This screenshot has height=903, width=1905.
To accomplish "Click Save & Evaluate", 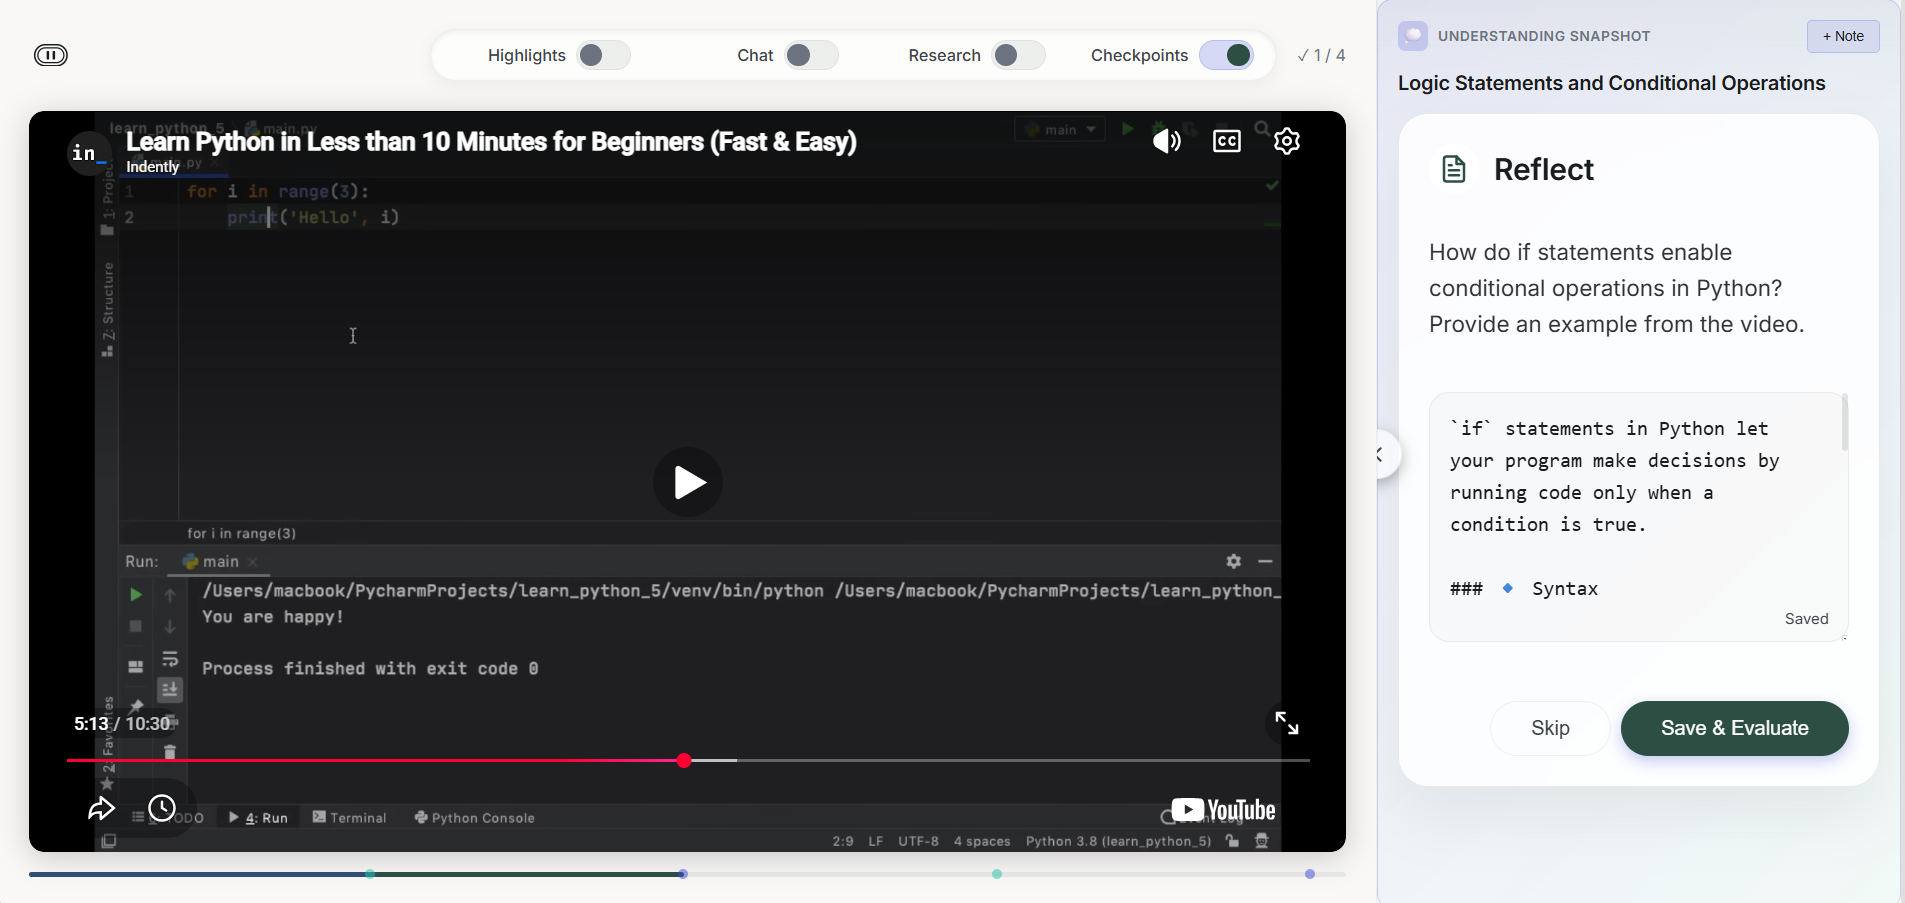I will [1734, 728].
